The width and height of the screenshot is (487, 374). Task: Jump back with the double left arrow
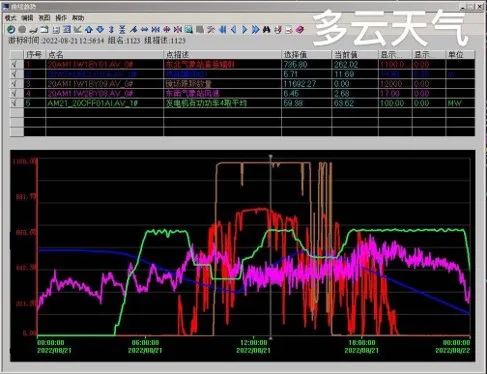223,30
